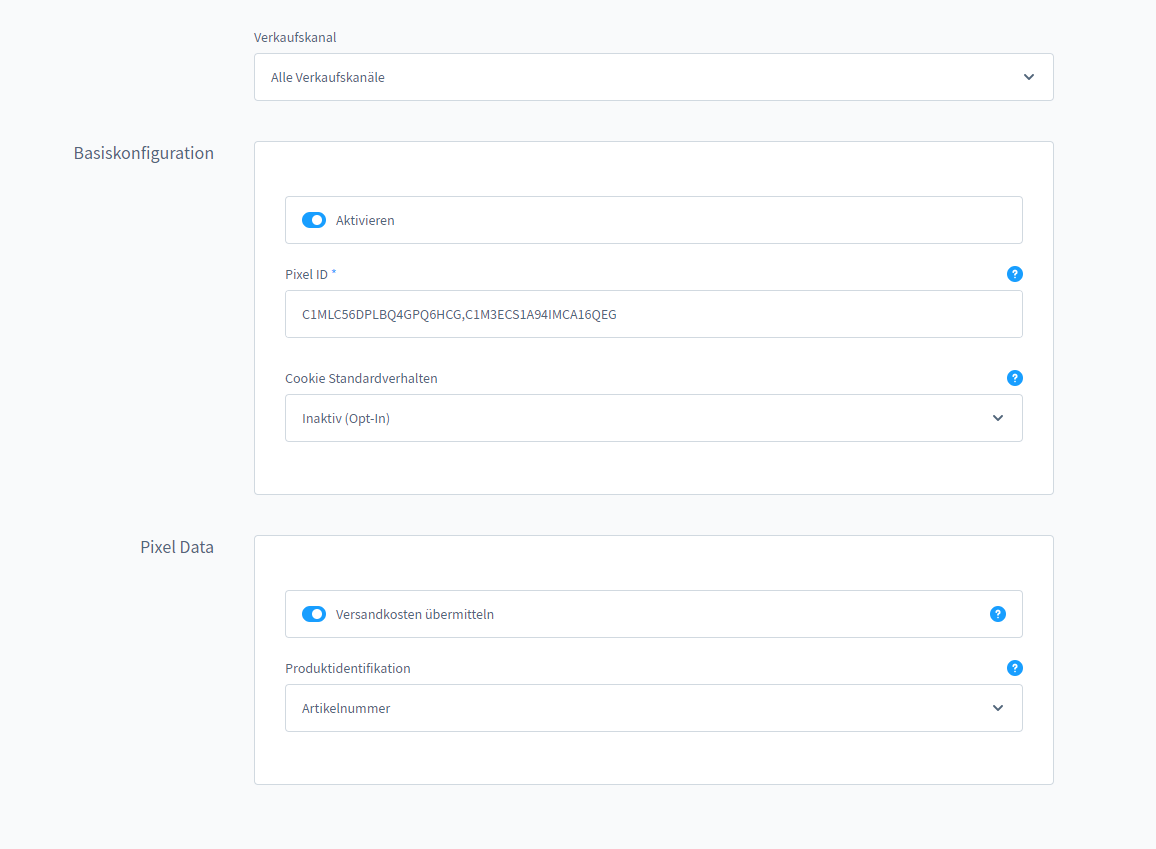Click the Pixel Data section heading
The height and width of the screenshot is (849, 1156).
click(x=176, y=547)
